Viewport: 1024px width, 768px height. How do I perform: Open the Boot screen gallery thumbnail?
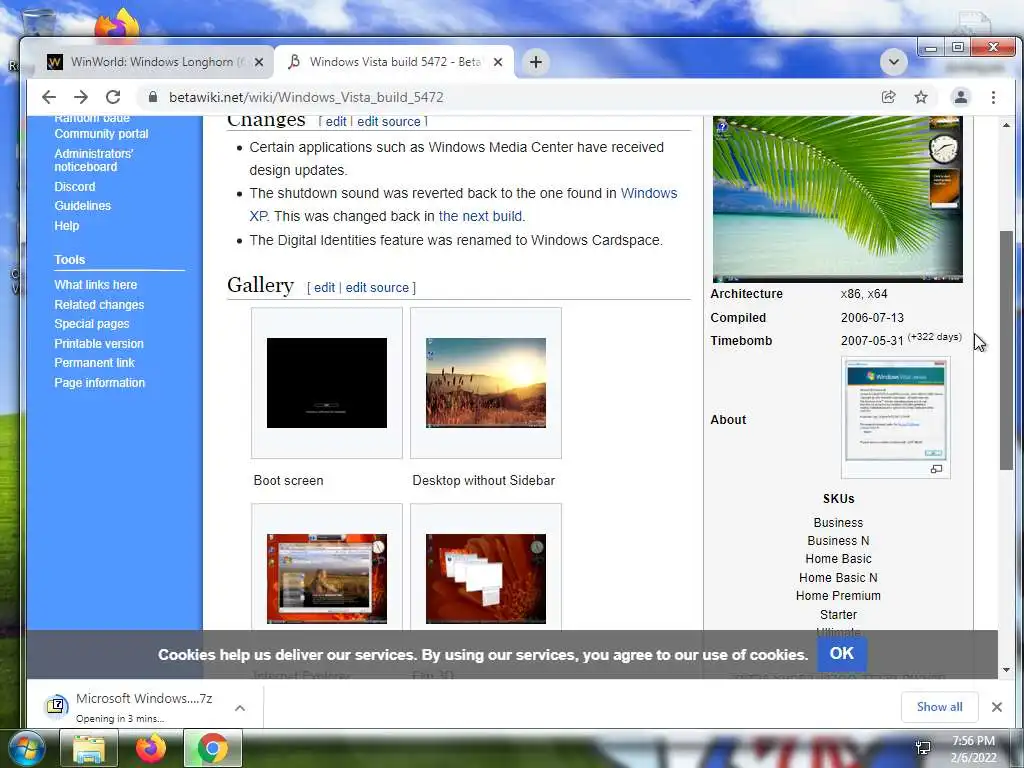coord(327,383)
